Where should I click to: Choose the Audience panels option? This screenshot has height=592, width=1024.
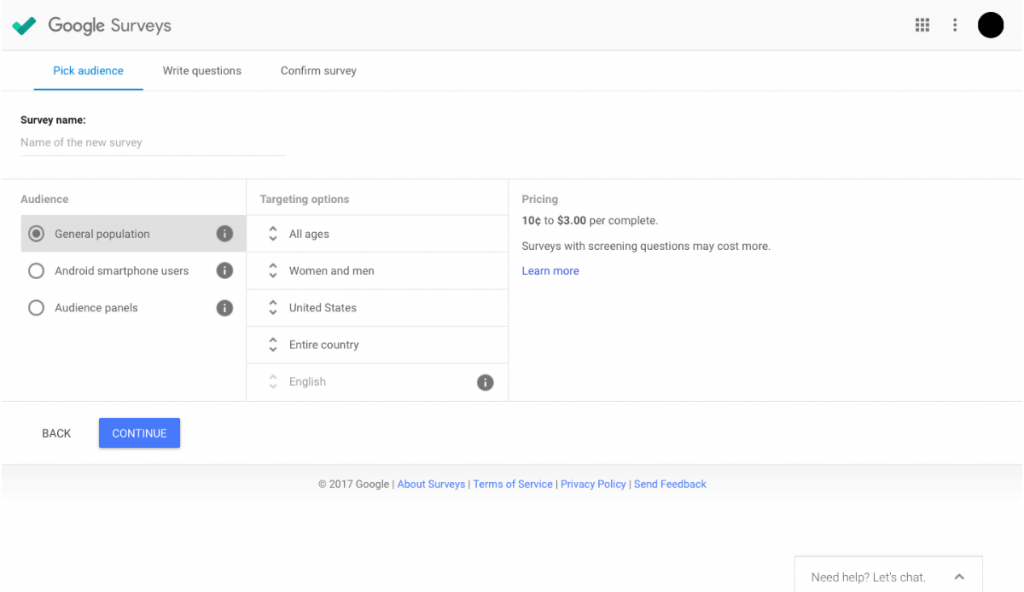coord(36,307)
